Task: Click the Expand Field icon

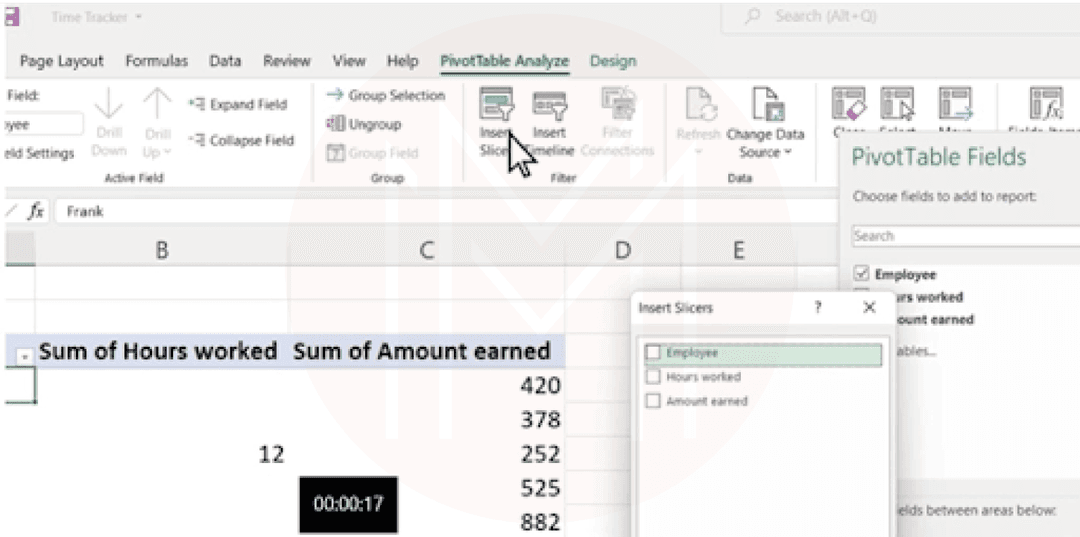Action: point(196,105)
